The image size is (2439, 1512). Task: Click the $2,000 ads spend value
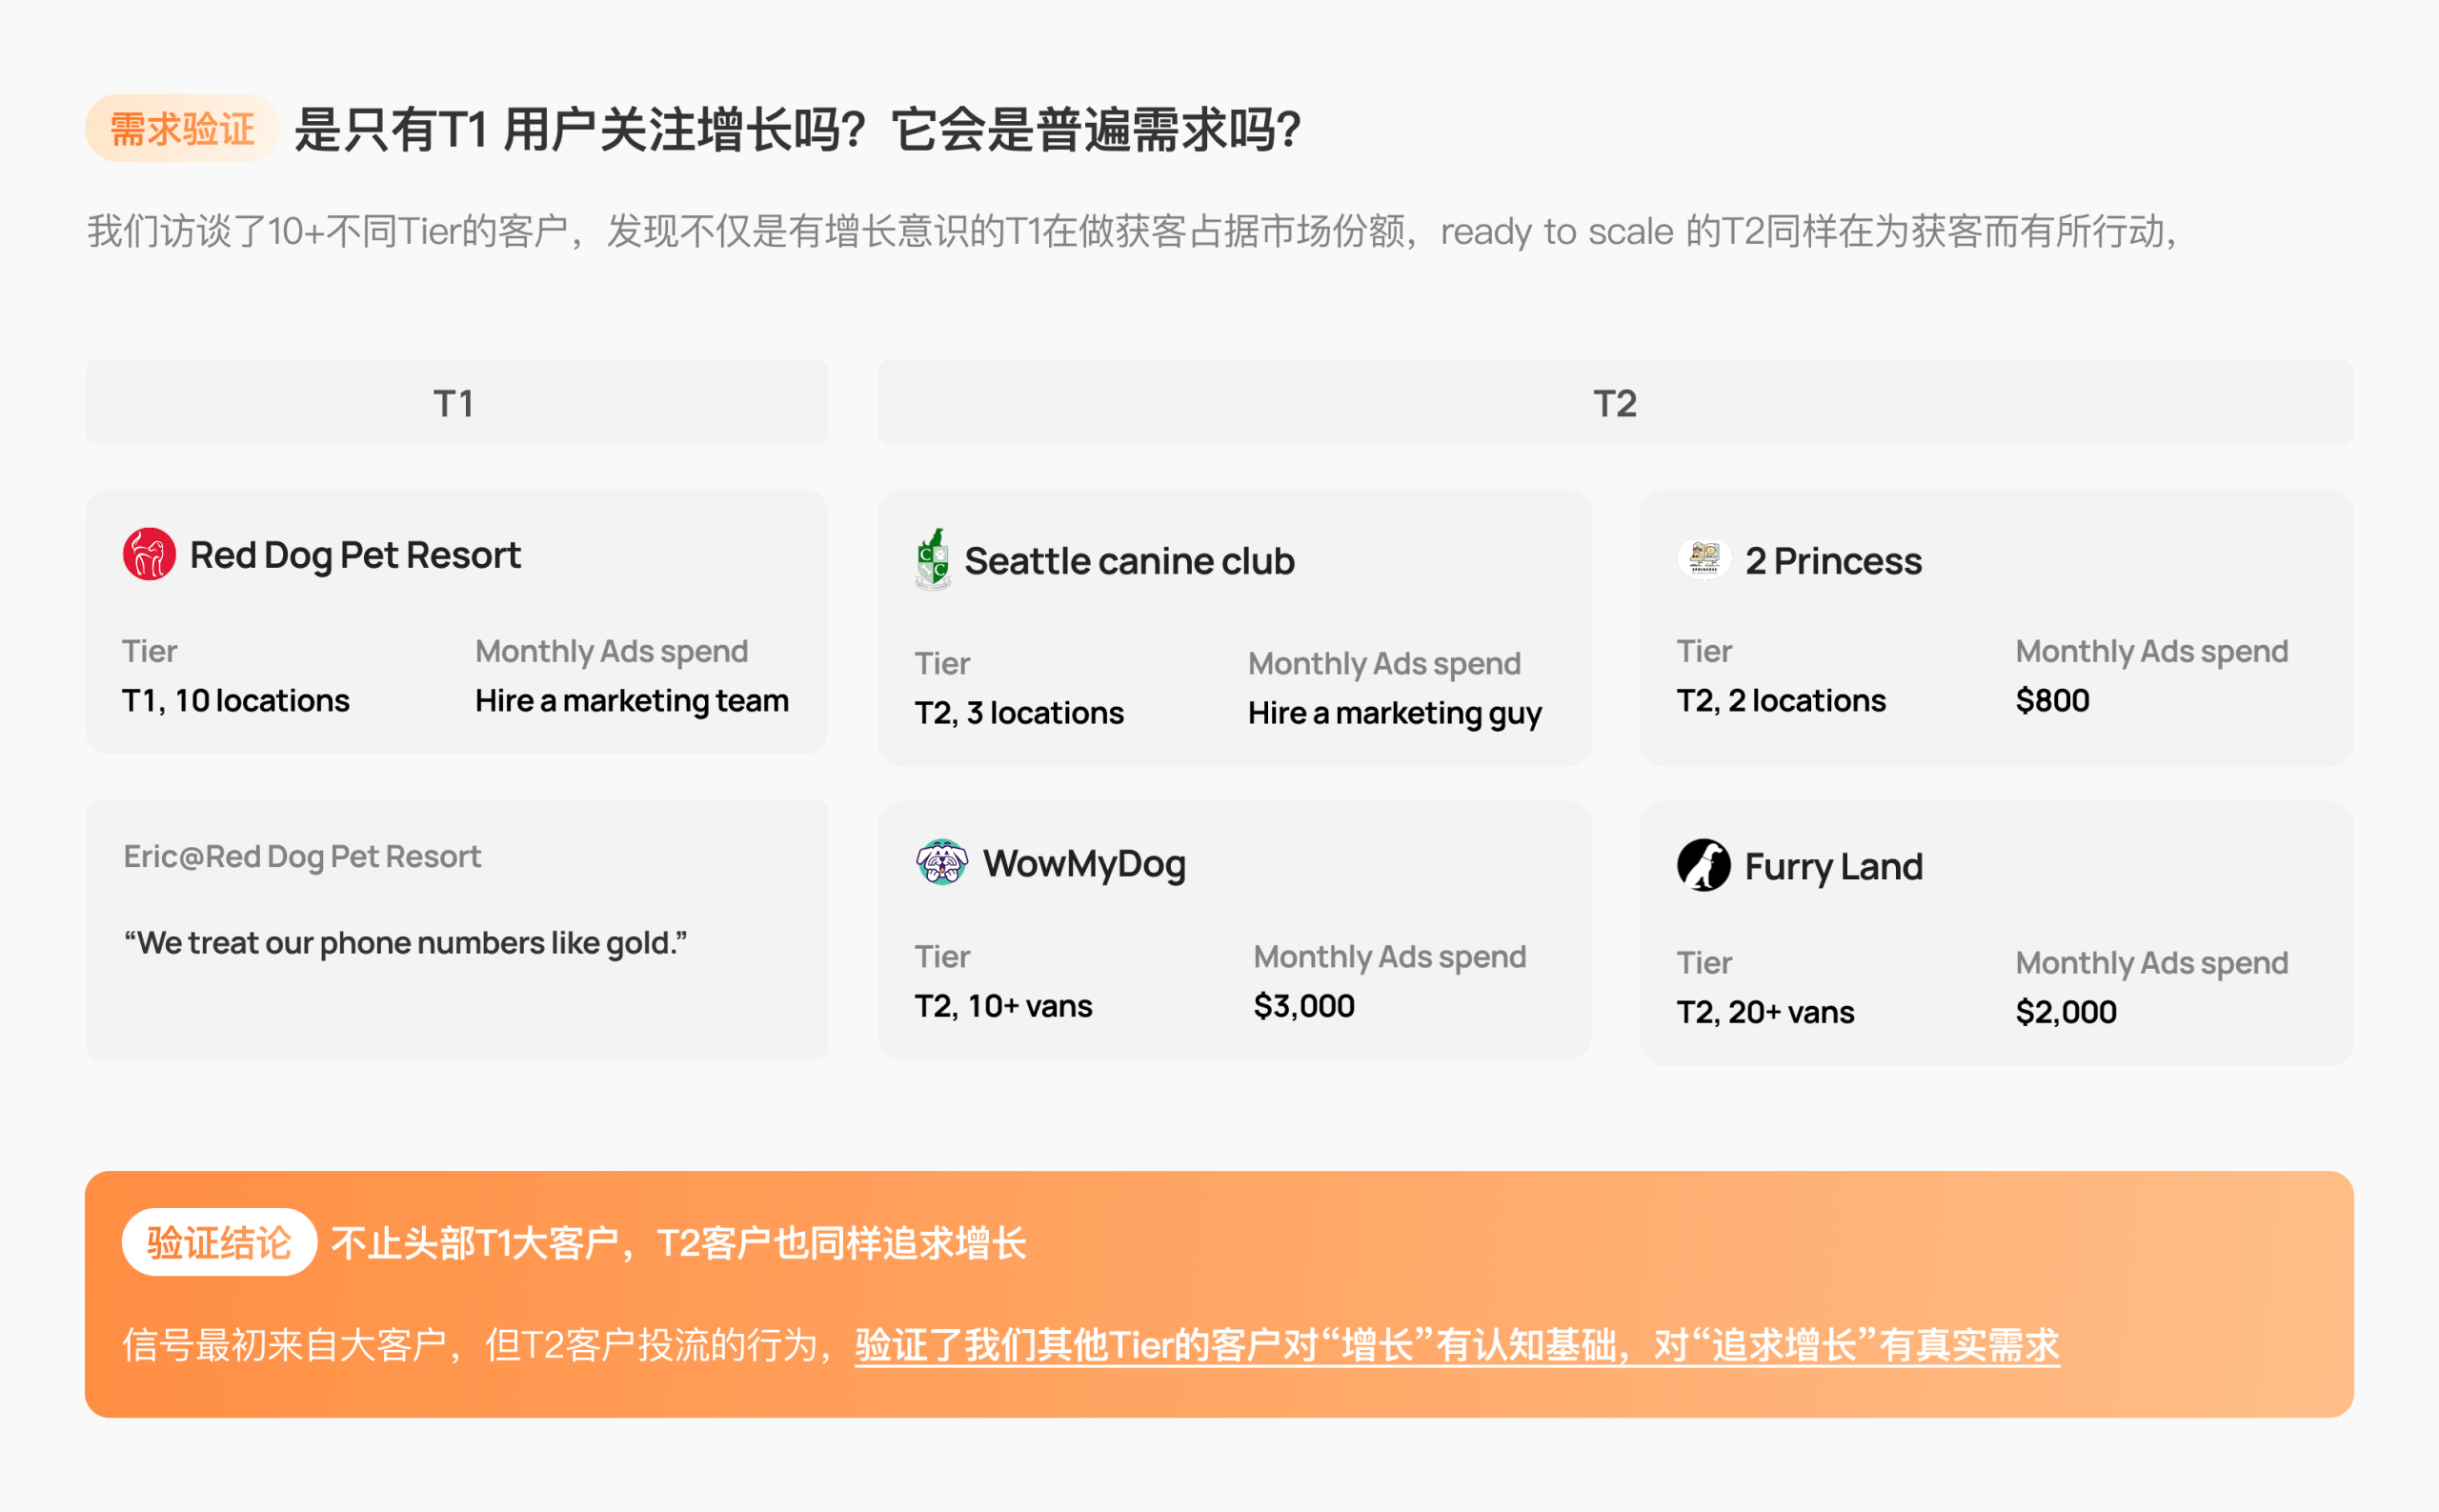coord(2066,1012)
